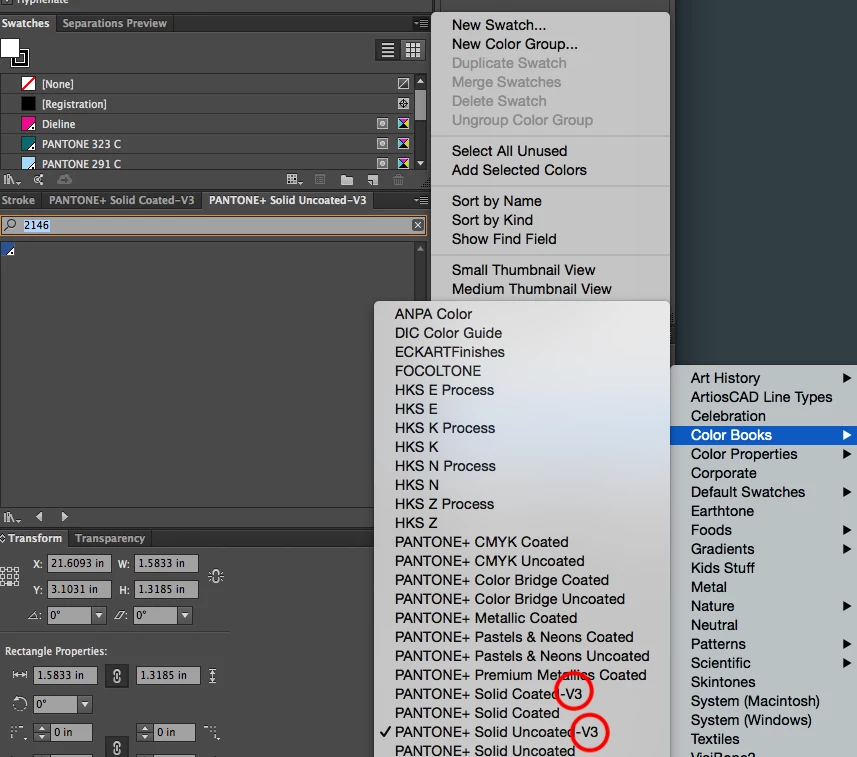Decrease top-right corner radius stepper
Image resolution: width=857 pixels, height=757 pixels.
[145, 736]
